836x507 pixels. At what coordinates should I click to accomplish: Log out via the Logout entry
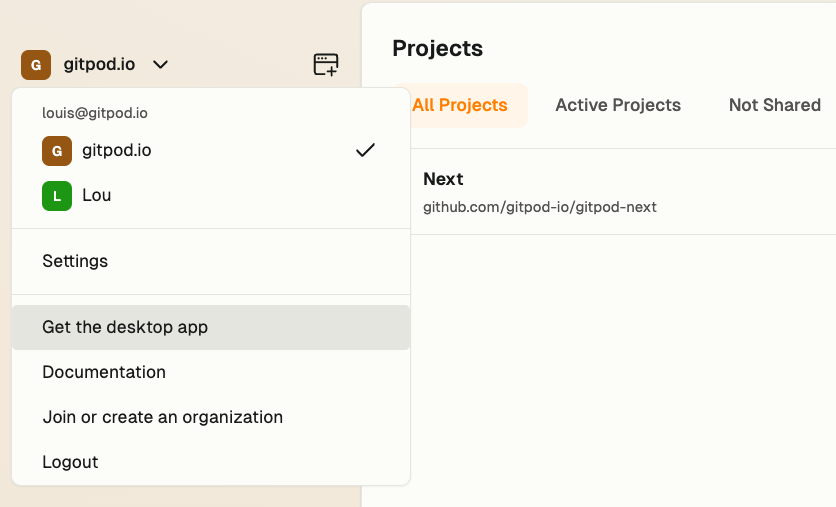click(x=70, y=462)
